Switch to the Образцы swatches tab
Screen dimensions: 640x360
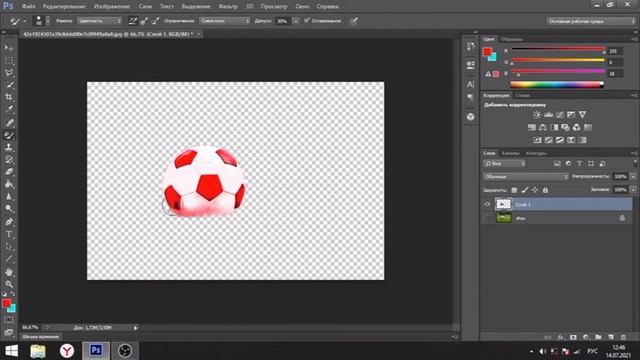pos(511,39)
